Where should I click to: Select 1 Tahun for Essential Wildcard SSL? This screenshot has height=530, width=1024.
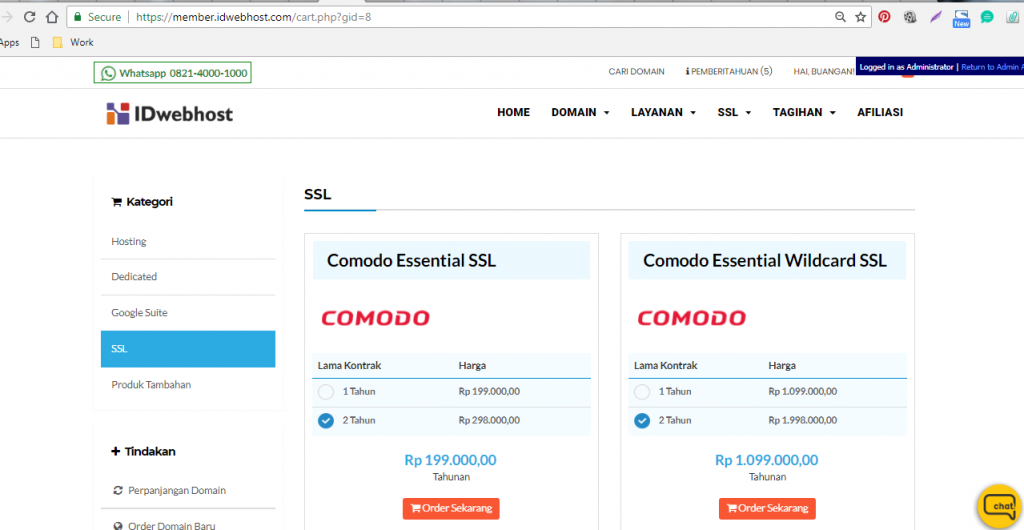(x=642, y=392)
